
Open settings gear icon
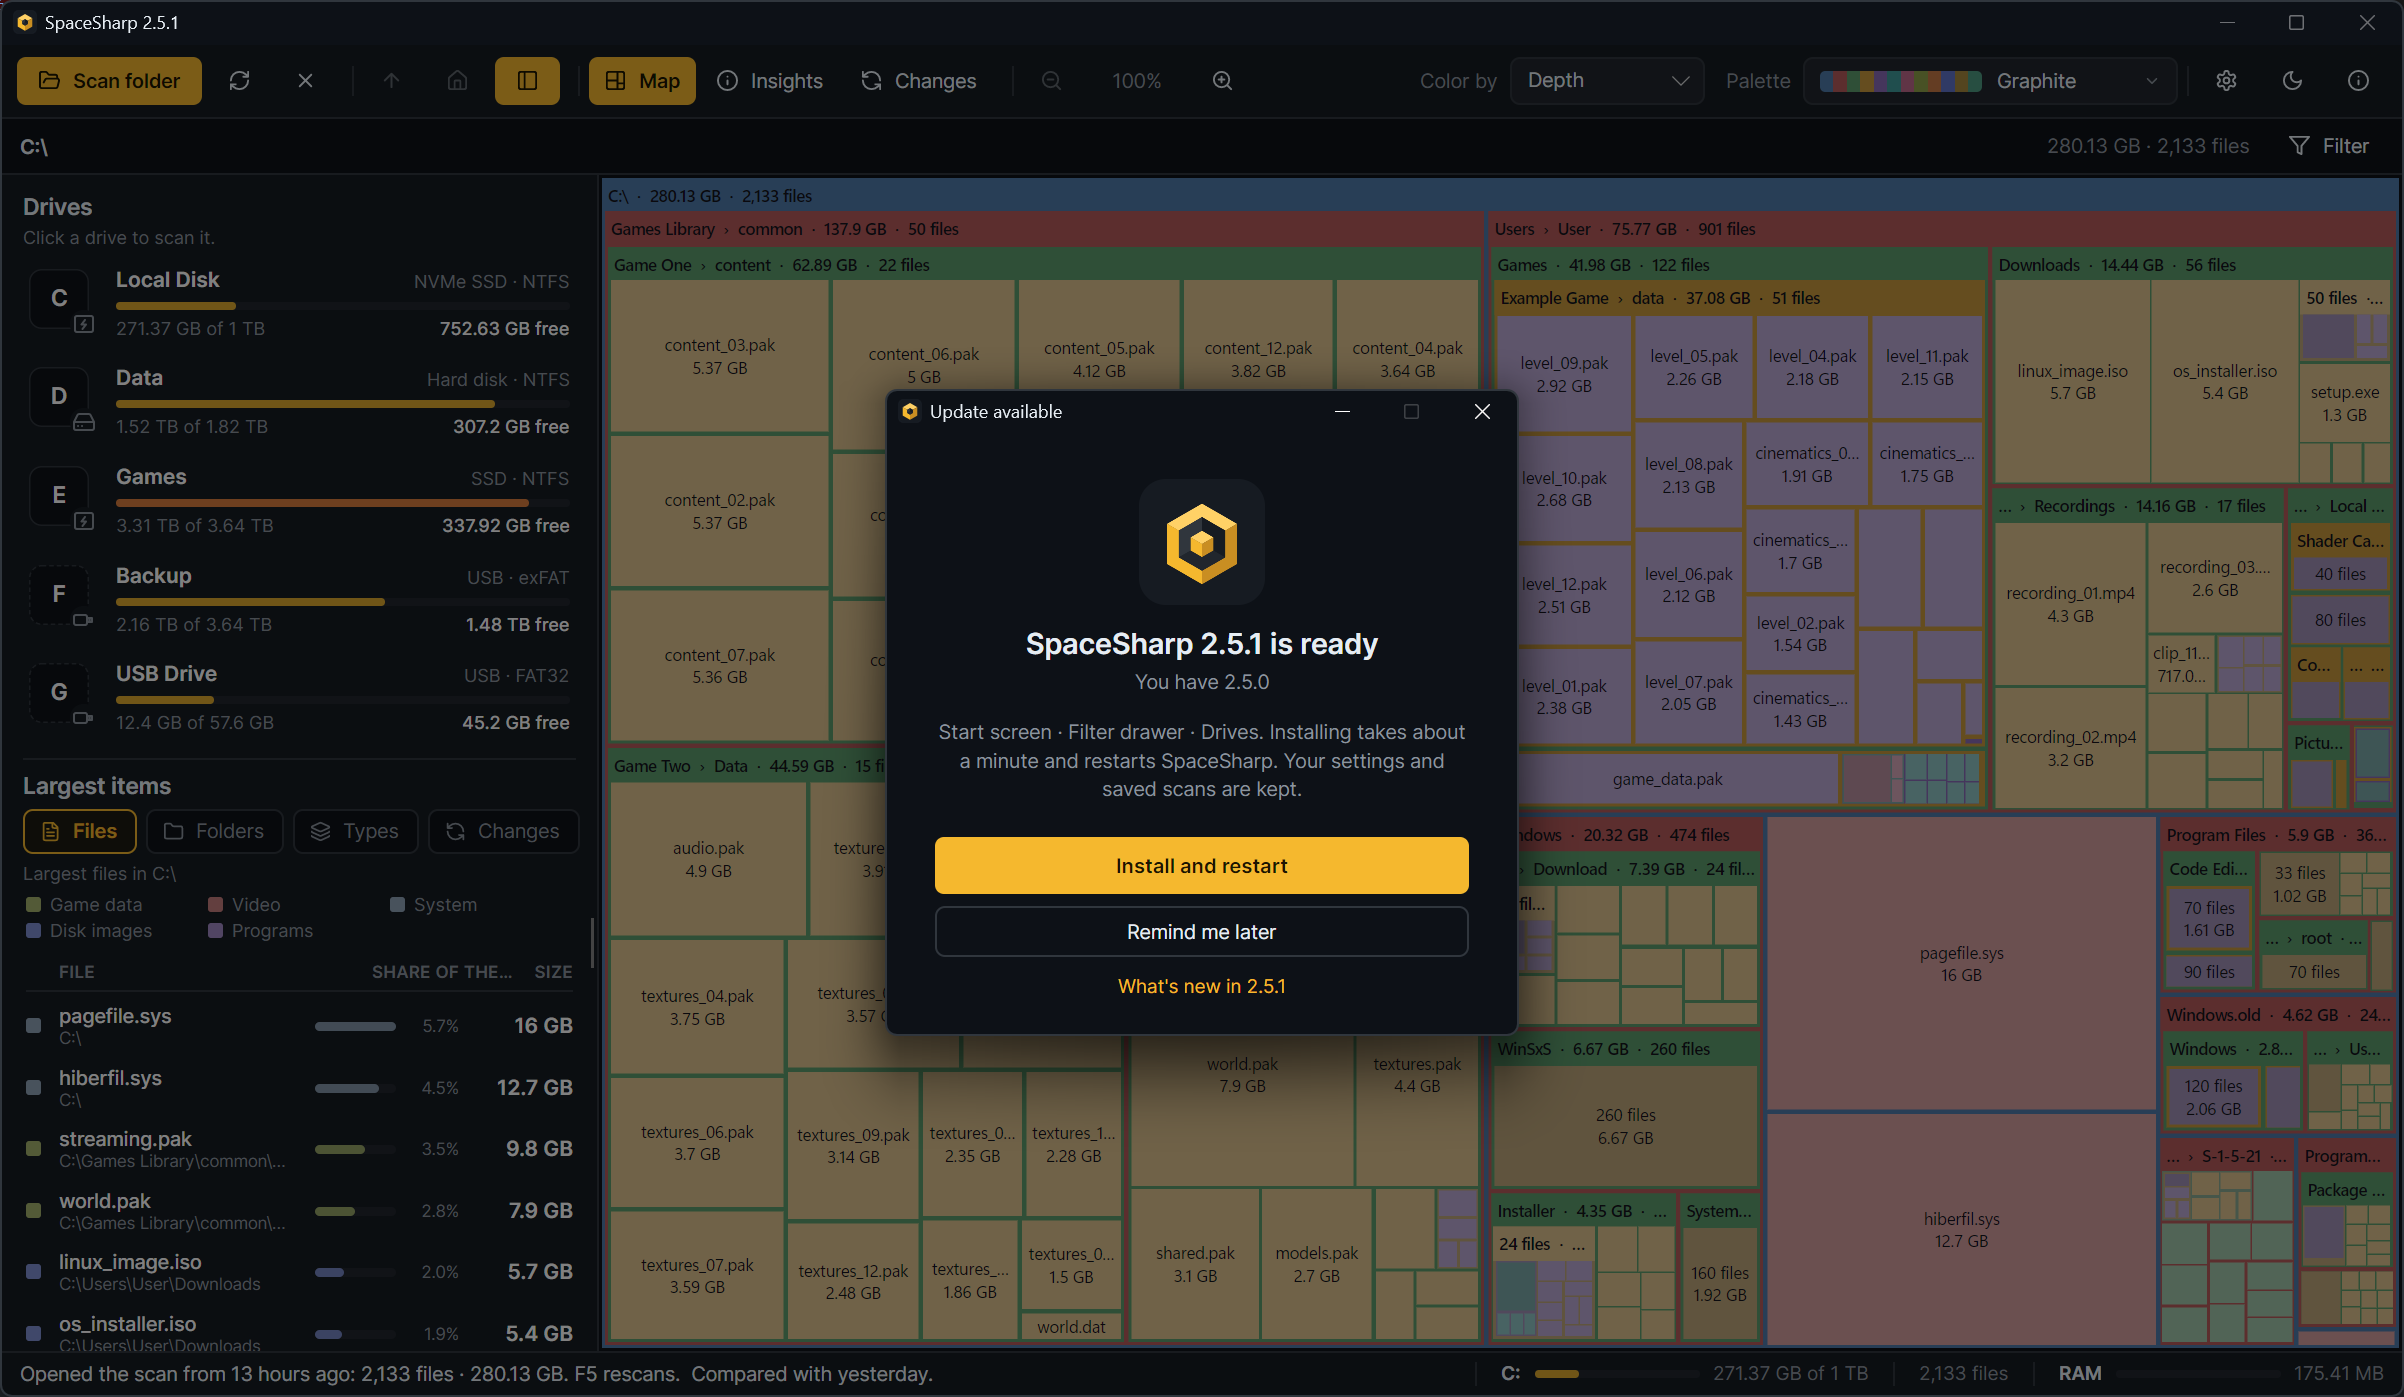click(x=2226, y=81)
